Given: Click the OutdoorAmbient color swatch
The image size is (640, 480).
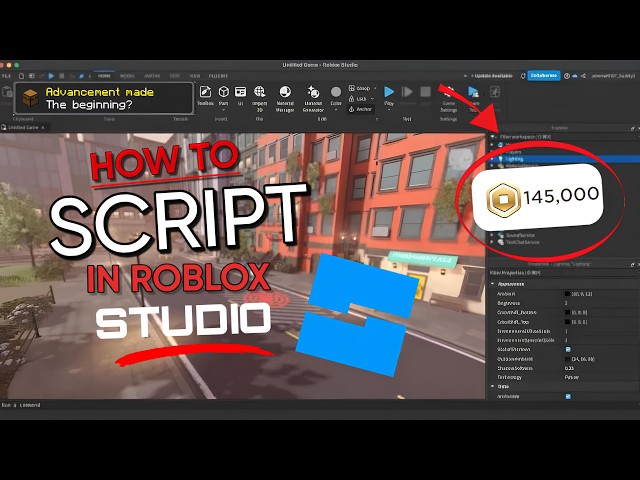Looking at the screenshot, I should pyautogui.click(x=567, y=359).
